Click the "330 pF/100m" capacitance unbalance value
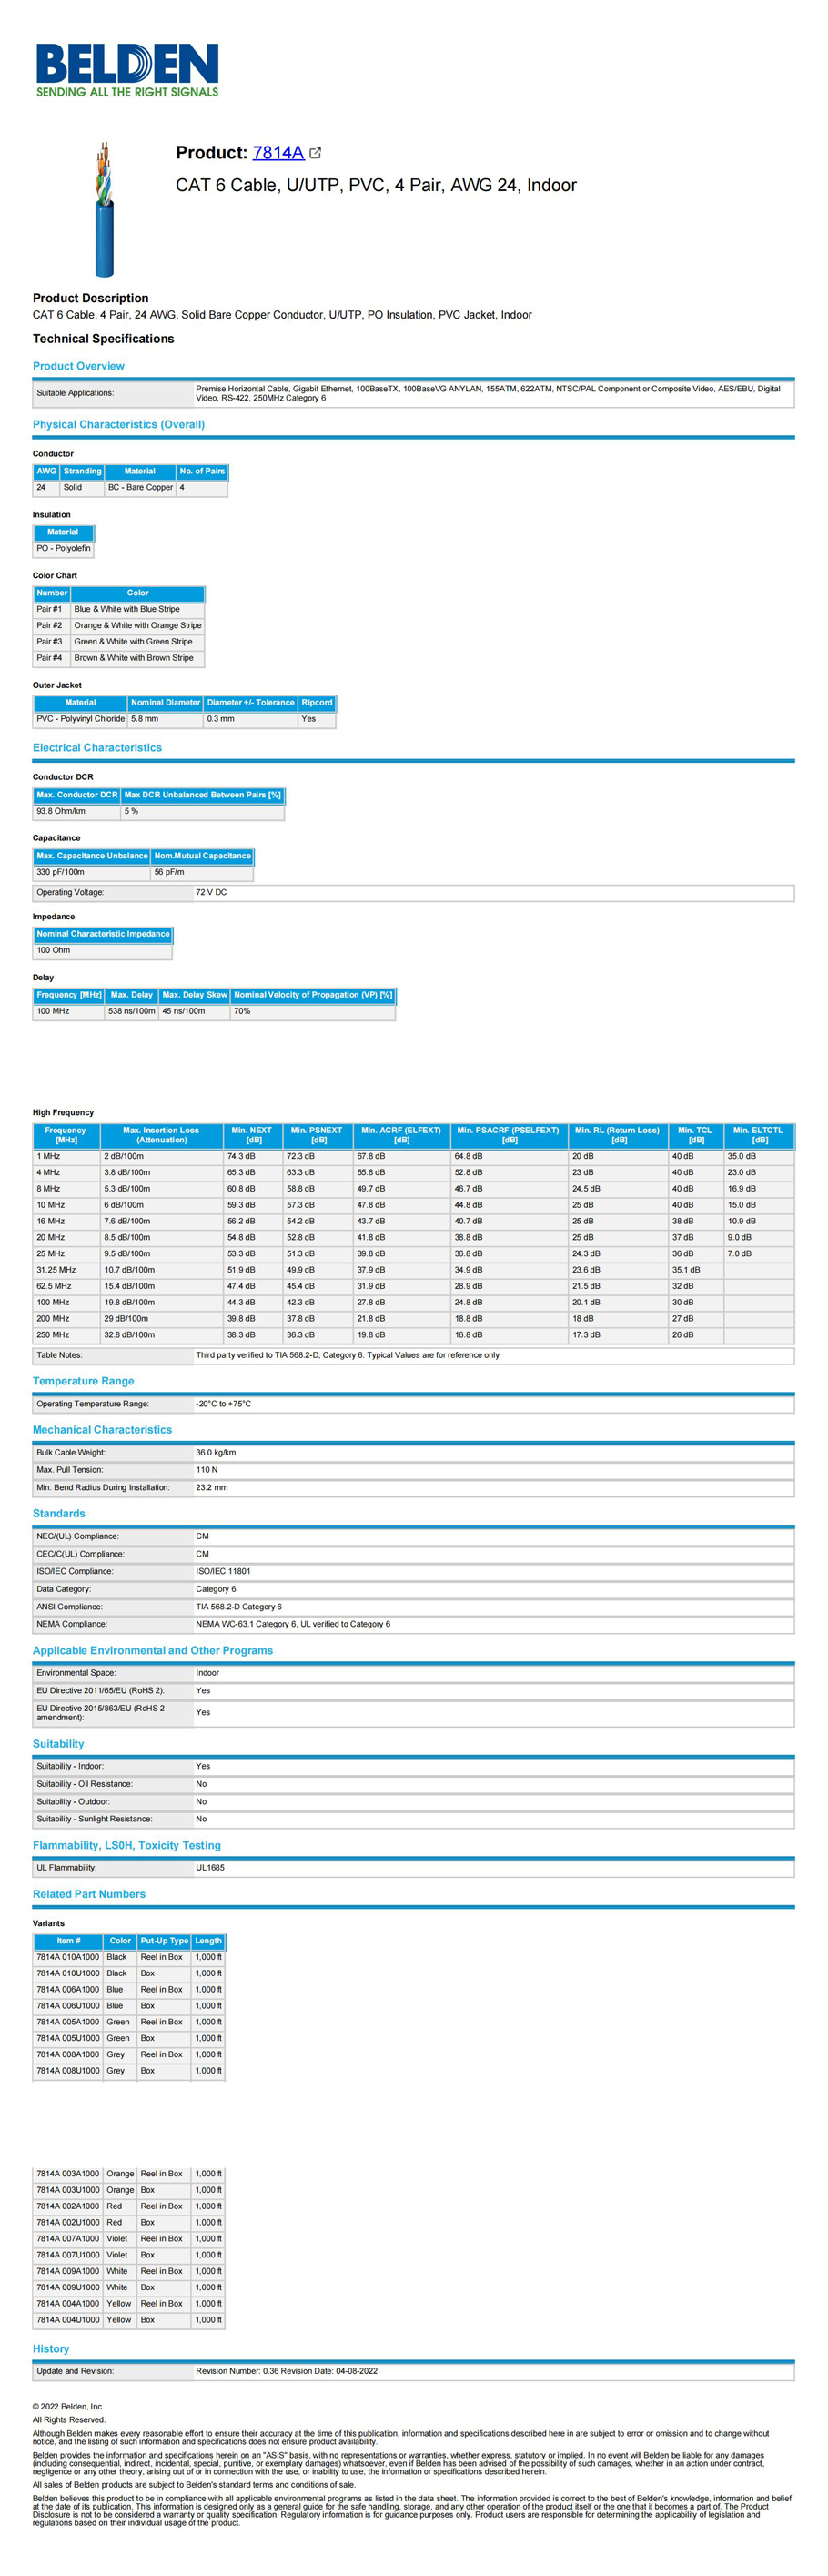This screenshot has height=2576, width=828. click(92, 873)
